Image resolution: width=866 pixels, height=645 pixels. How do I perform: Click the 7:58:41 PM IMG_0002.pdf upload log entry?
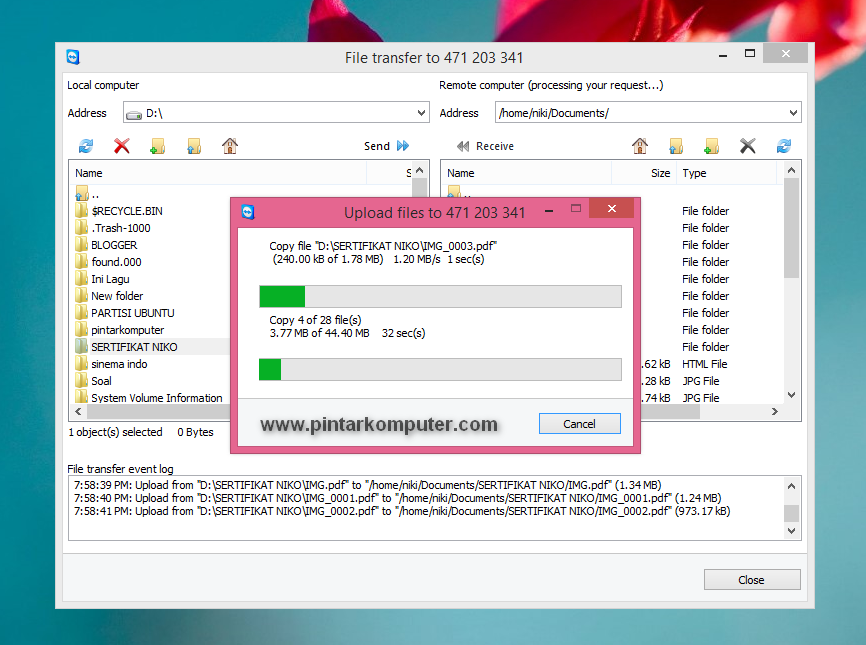pos(402,511)
